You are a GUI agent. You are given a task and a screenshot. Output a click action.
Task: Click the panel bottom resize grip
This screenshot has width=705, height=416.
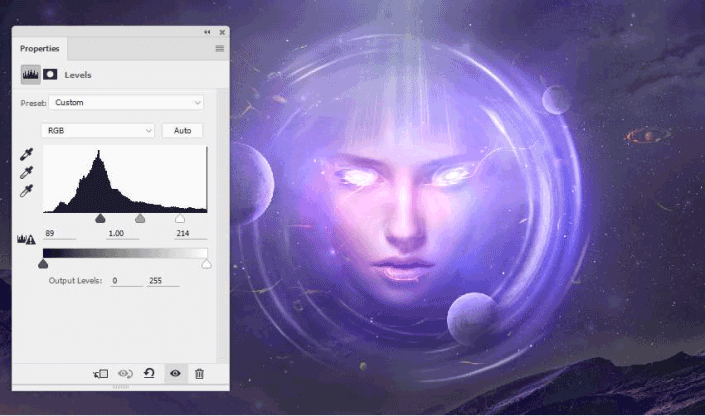(x=120, y=387)
